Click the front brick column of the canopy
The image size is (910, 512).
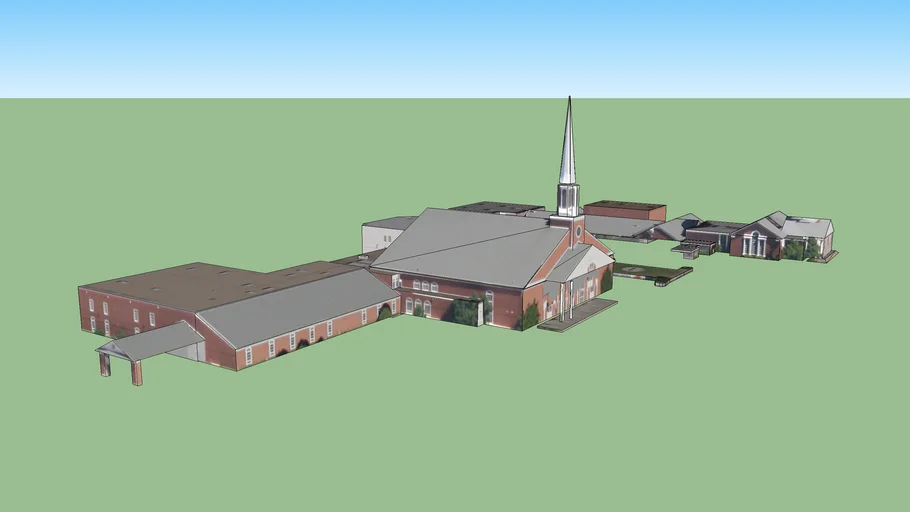click(136, 372)
